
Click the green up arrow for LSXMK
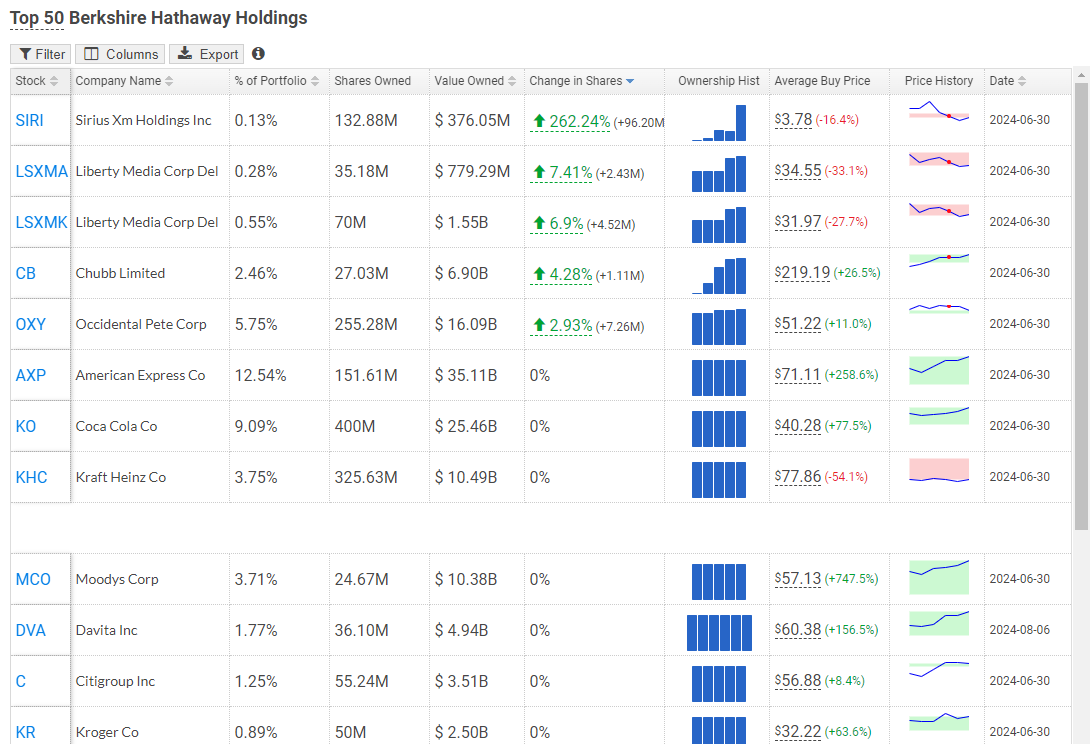click(538, 223)
